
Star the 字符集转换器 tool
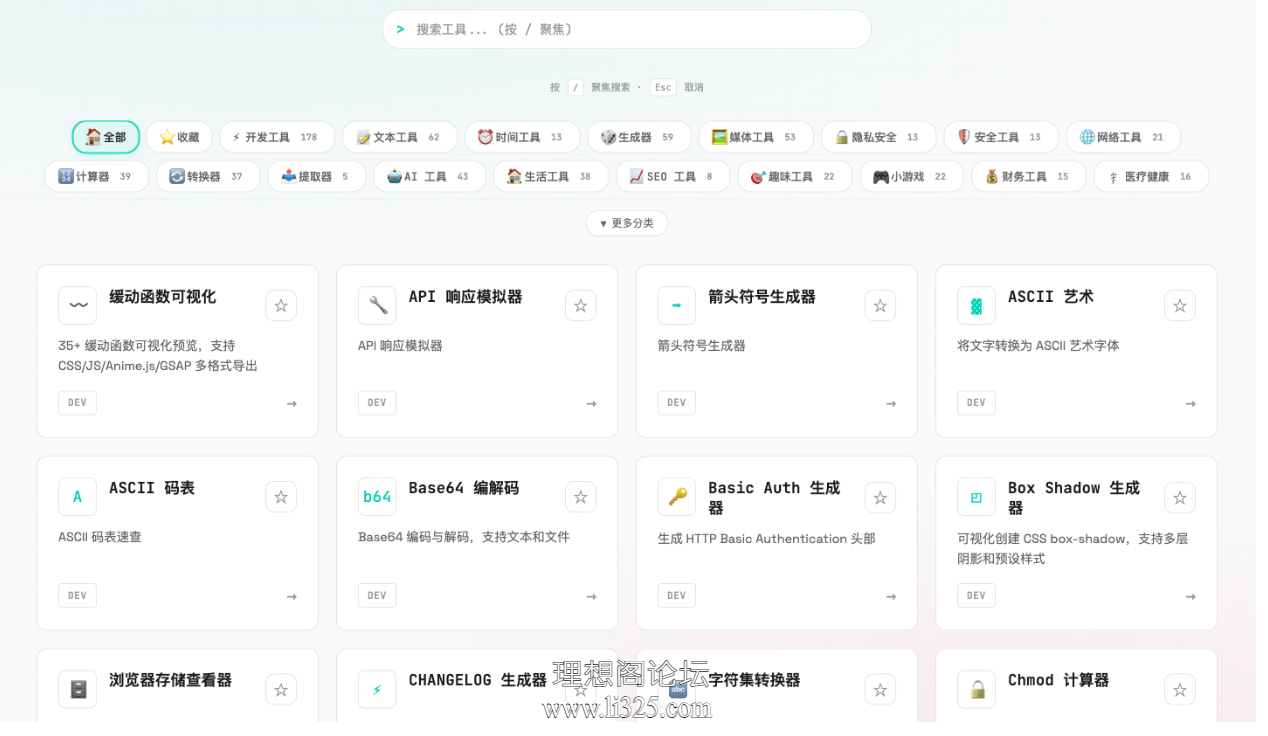pyautogui.click(x=880, y=689)
